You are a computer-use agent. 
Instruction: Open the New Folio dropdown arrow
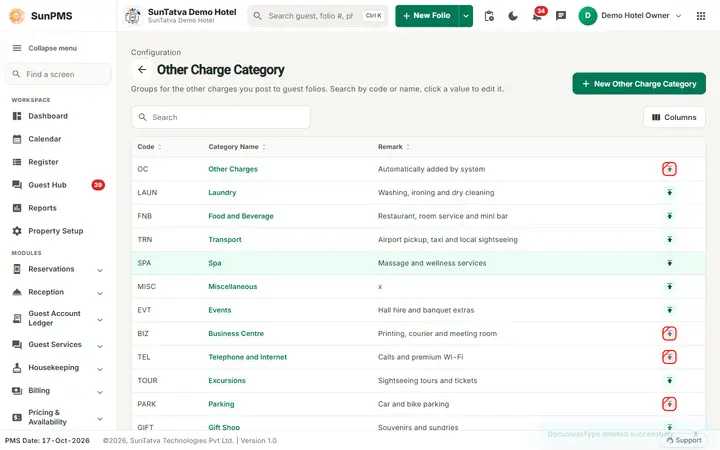pyautogui.click(x=466, y=16)
